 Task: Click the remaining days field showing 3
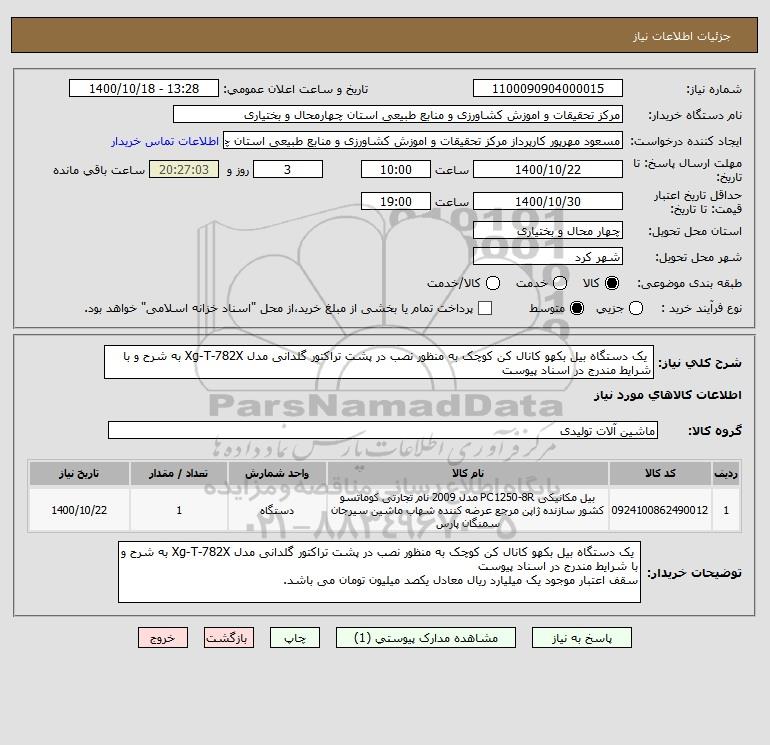point(288,169)
